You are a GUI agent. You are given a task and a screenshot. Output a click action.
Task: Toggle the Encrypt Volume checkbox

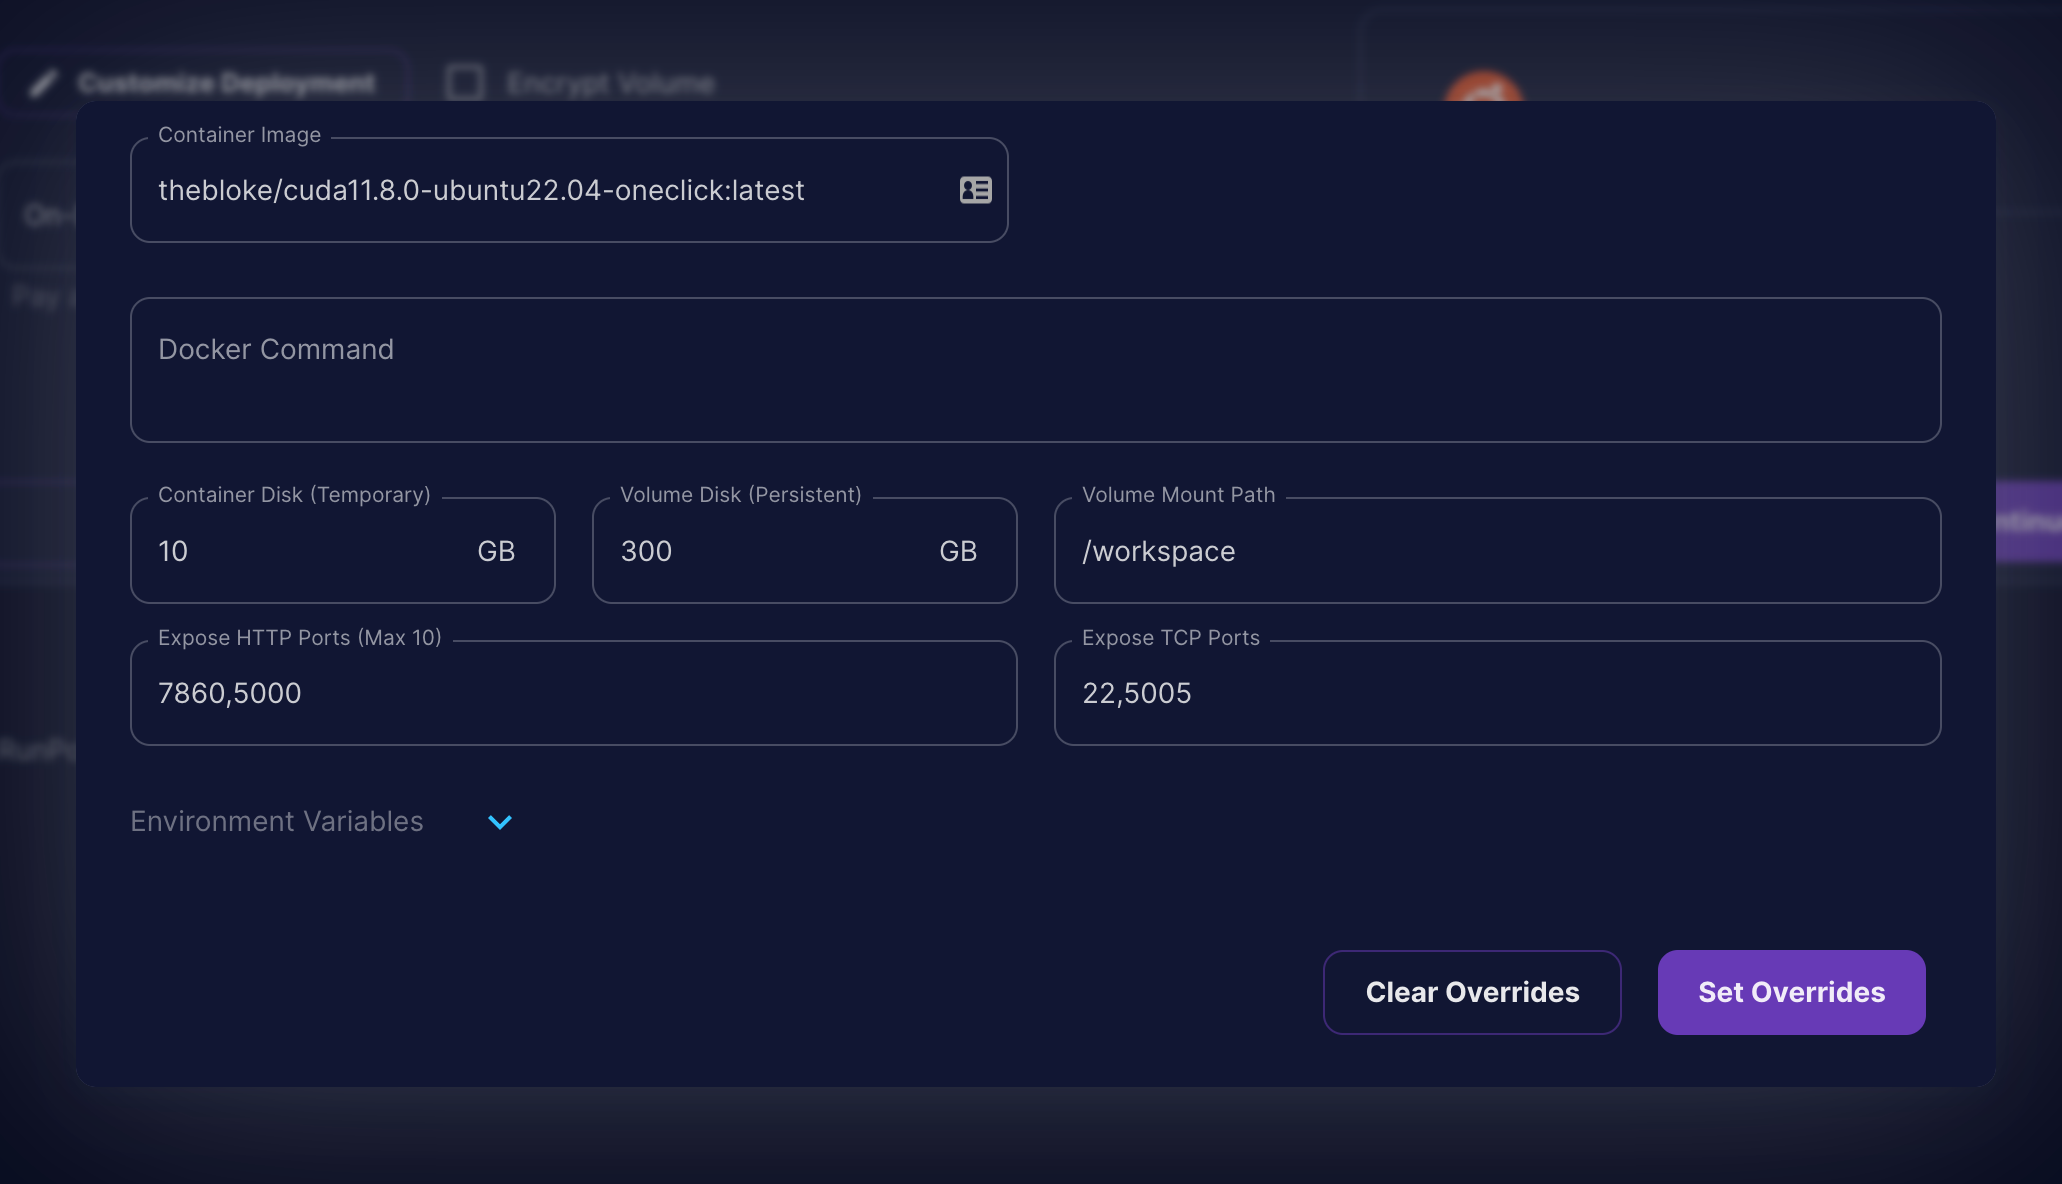click(465, 83)
